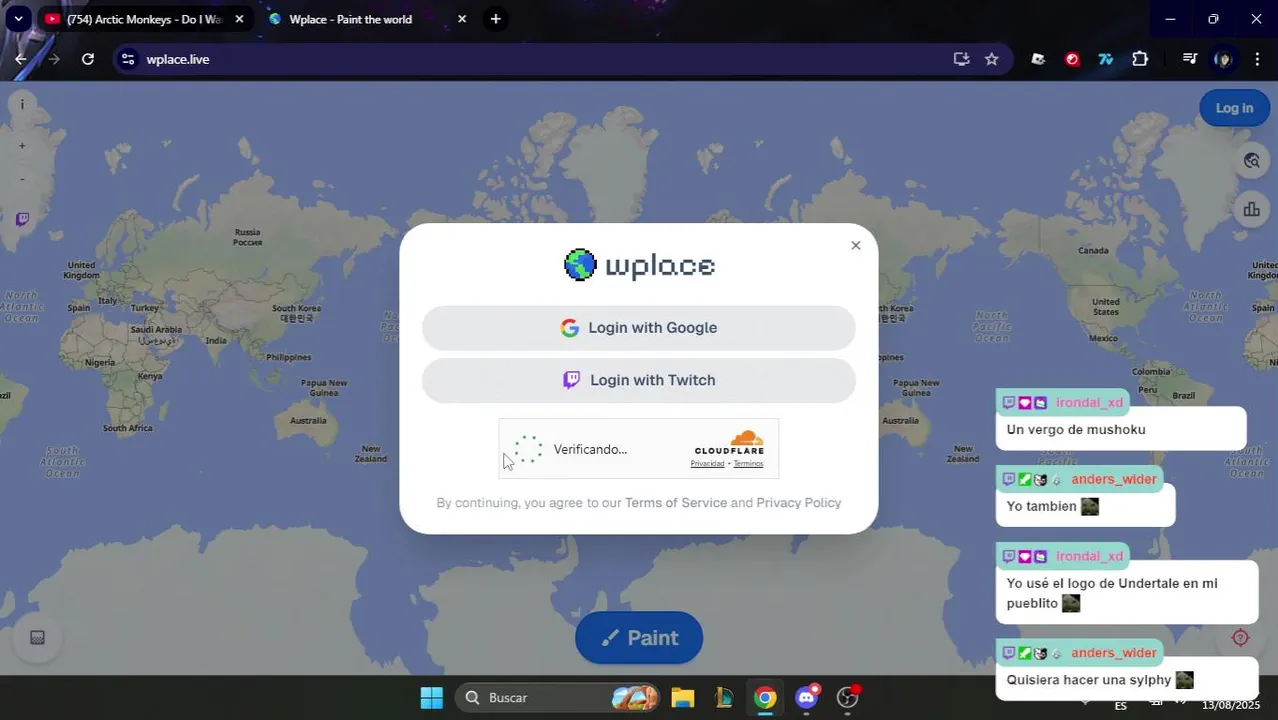
Task: Click the taskbar date 13/08/2025
Action: [x=1231, y=706]
